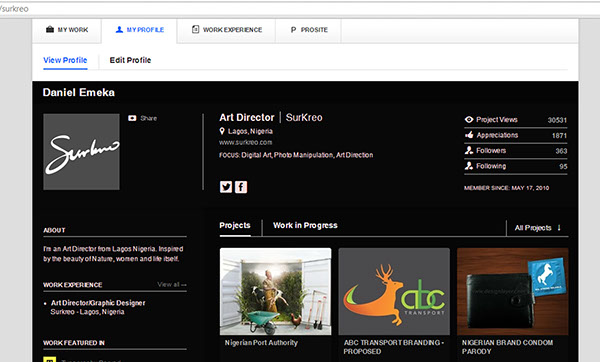600x362 pixels.
Task: Click the 30531 project views count
Action: point(557,120)
